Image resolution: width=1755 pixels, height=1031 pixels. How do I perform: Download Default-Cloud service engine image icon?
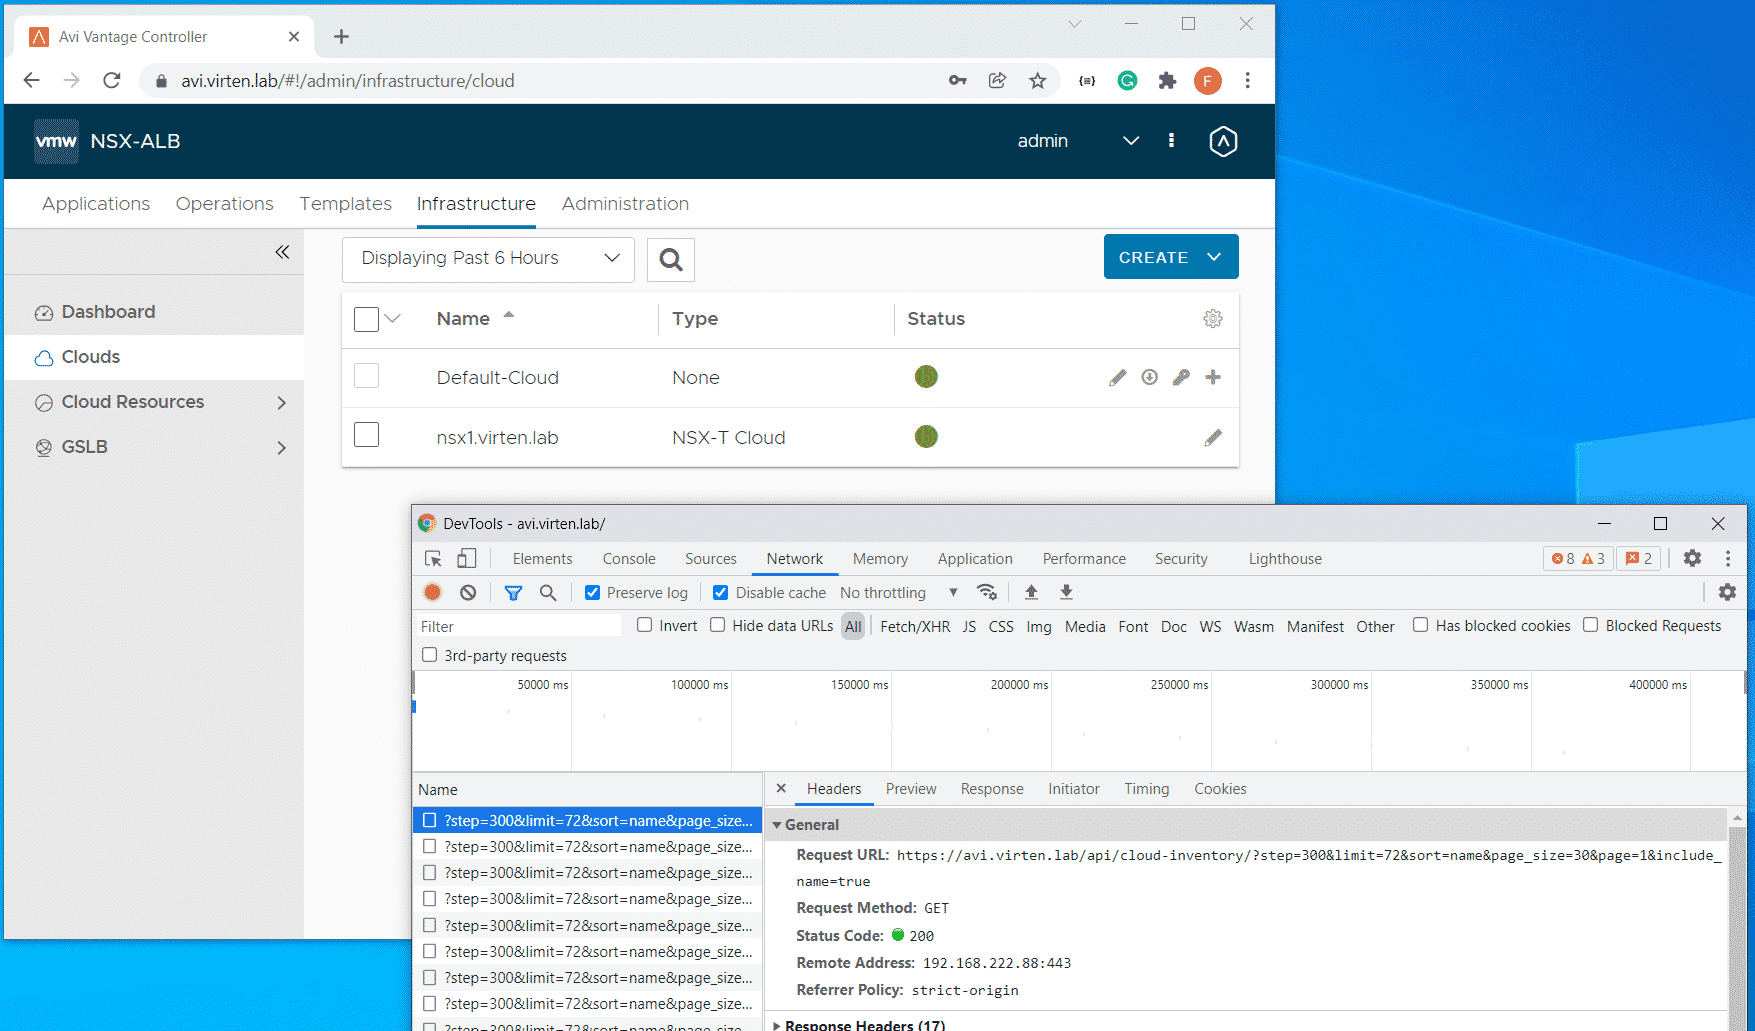coord(1150,377)
